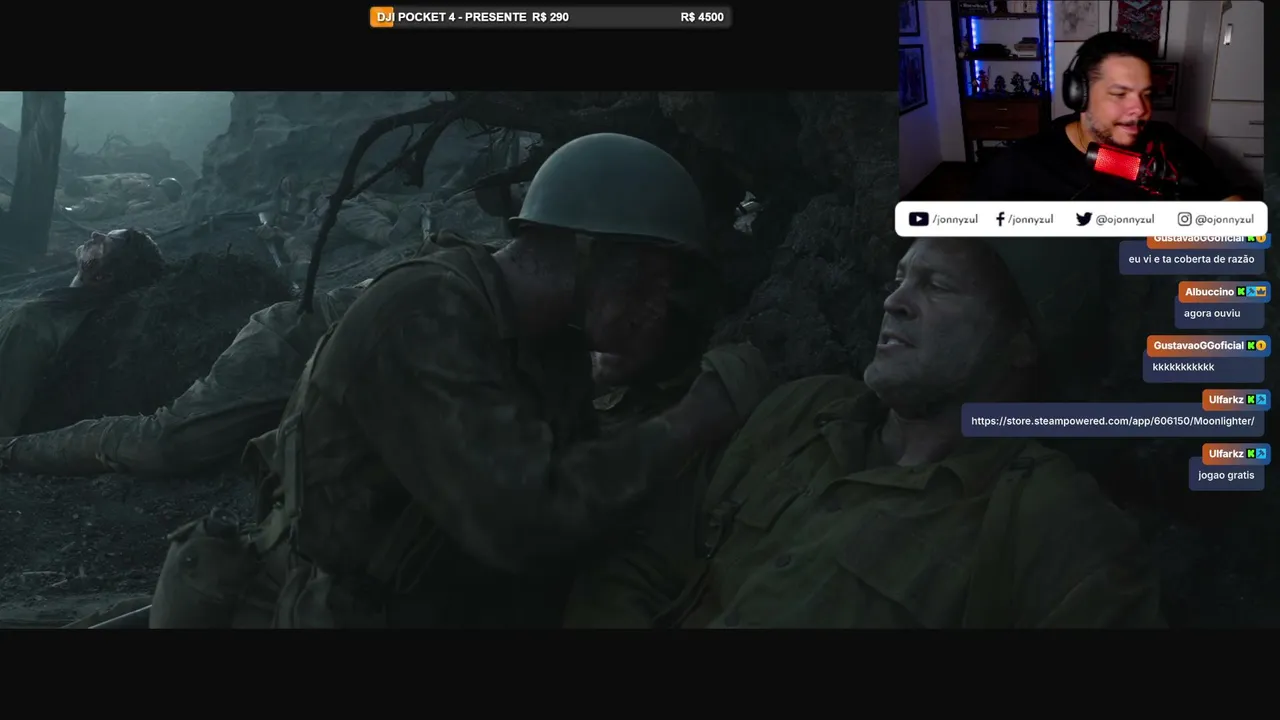Click the chat message "jogao gratis"
The height and width of the screenshot is (720, 1280).
(1226, 476)
